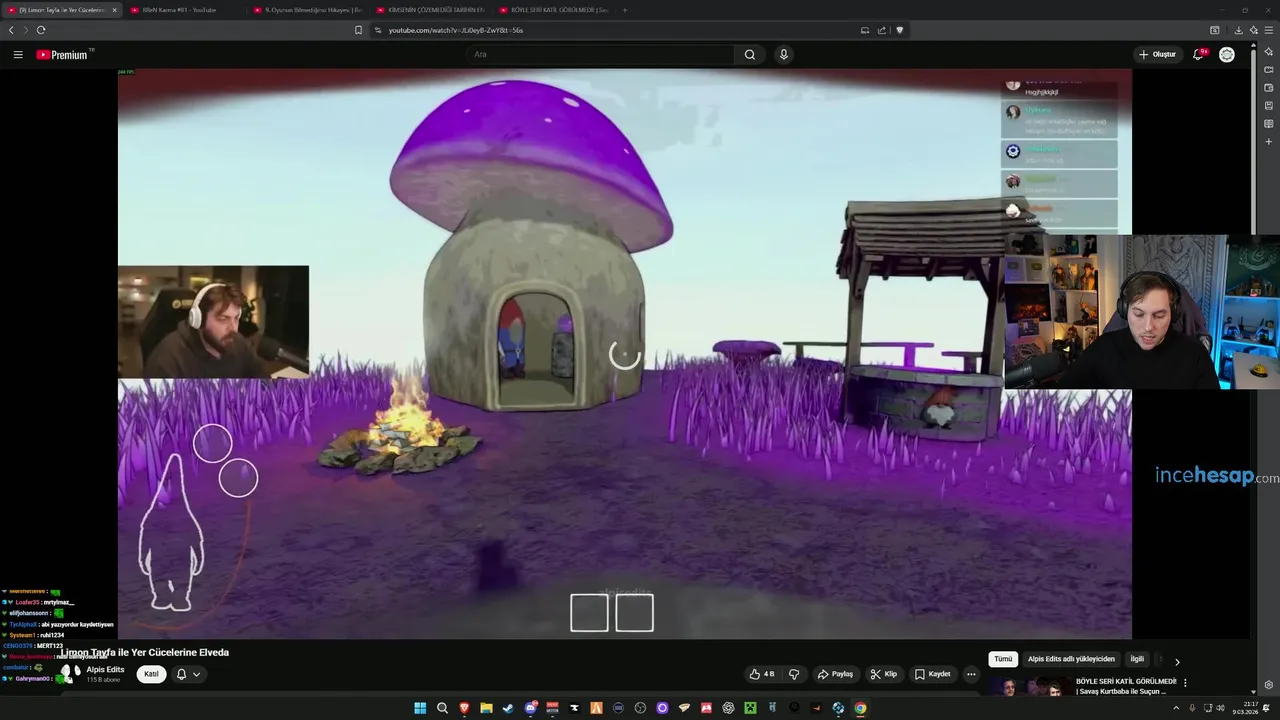Click the Klip scissors button
The height and width of the screenshot is (720, 1280).
point(884,674)
